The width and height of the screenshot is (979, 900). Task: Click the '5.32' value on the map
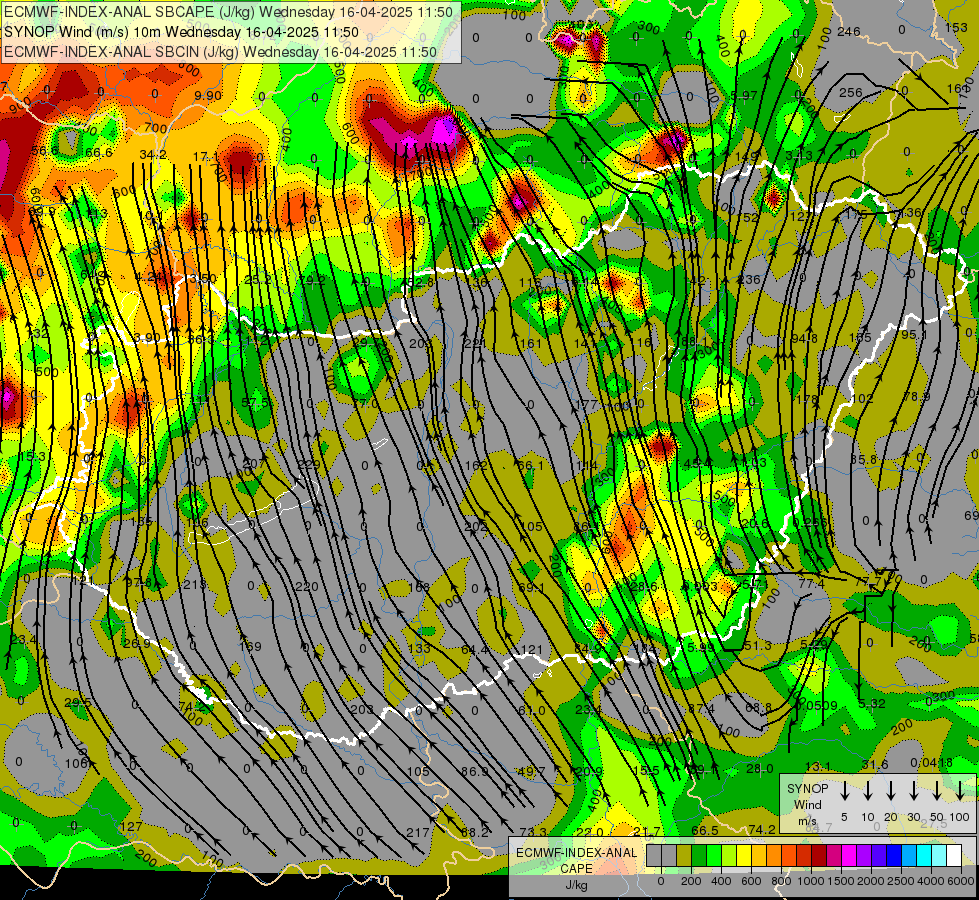click(x=872, y=703)
